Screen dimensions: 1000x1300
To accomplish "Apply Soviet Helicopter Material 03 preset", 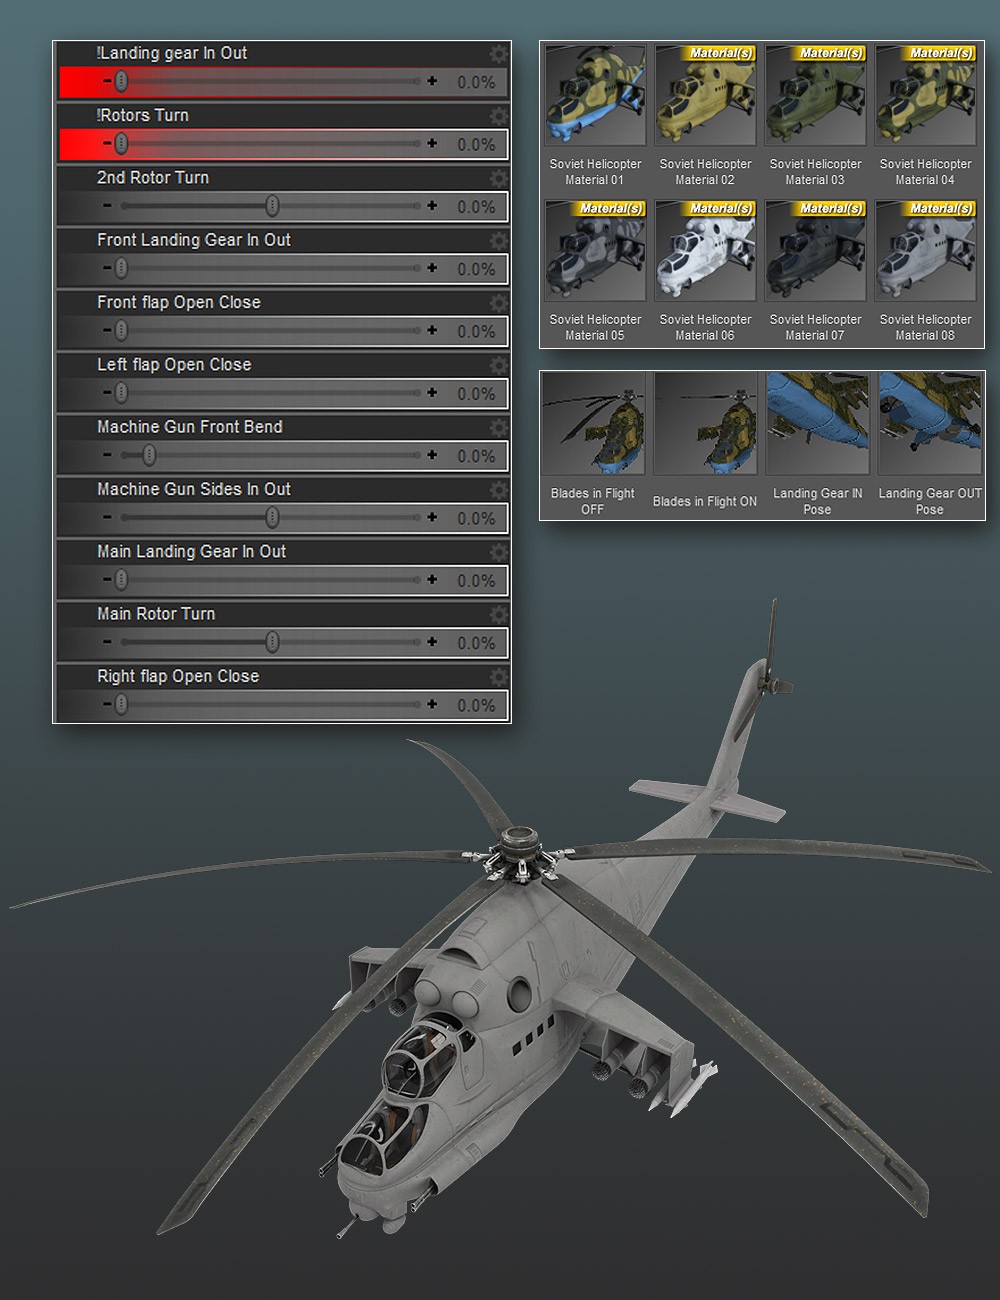I will pyautogui.click(x=815, y=115).
